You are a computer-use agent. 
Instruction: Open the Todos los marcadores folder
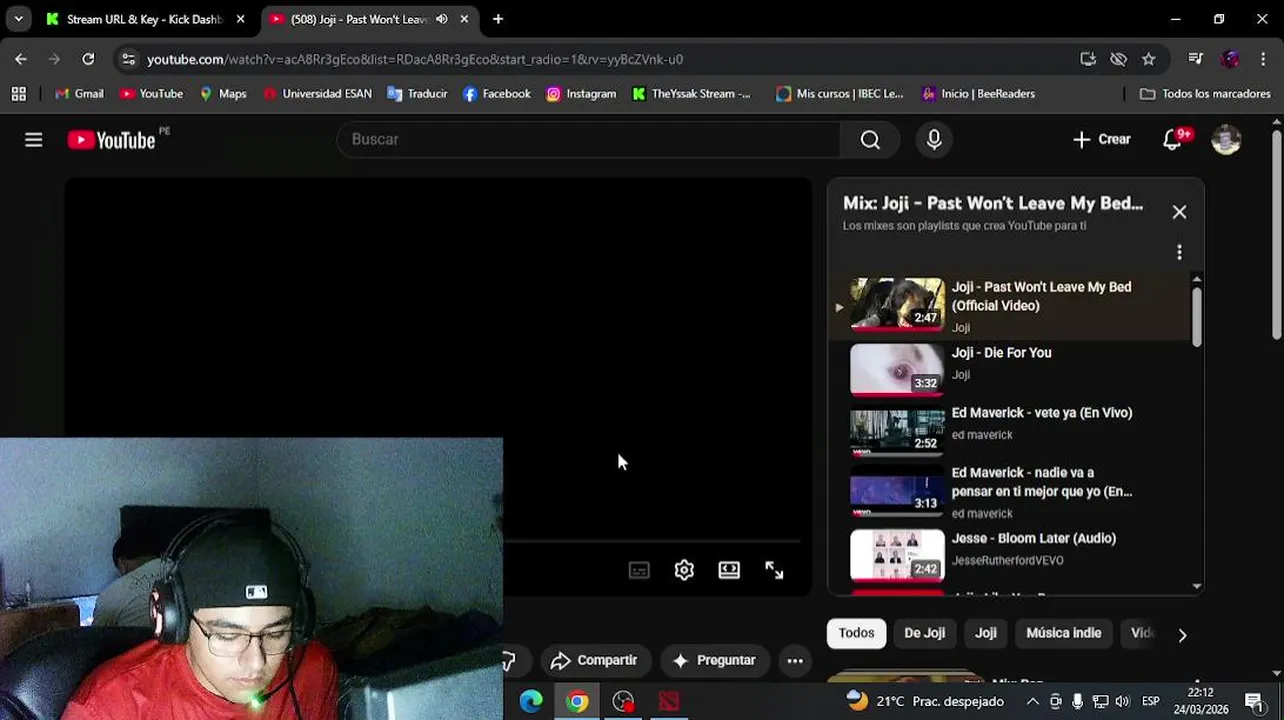1205,94
